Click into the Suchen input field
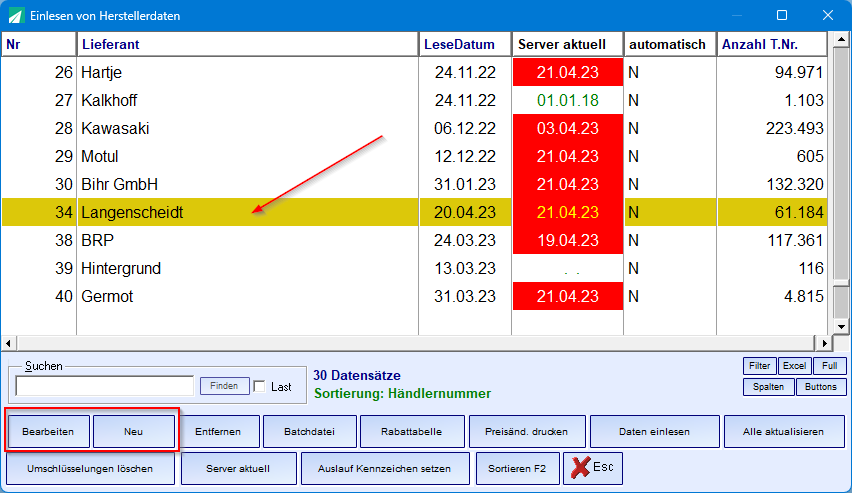Screen dimensions: 852x493 tap(104, 386)
